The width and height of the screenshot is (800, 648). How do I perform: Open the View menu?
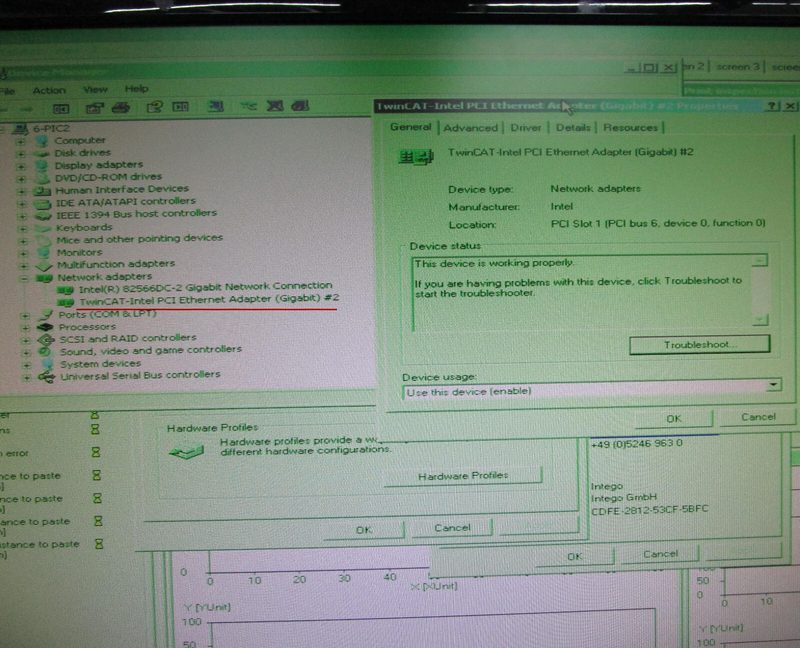[95, 90]
